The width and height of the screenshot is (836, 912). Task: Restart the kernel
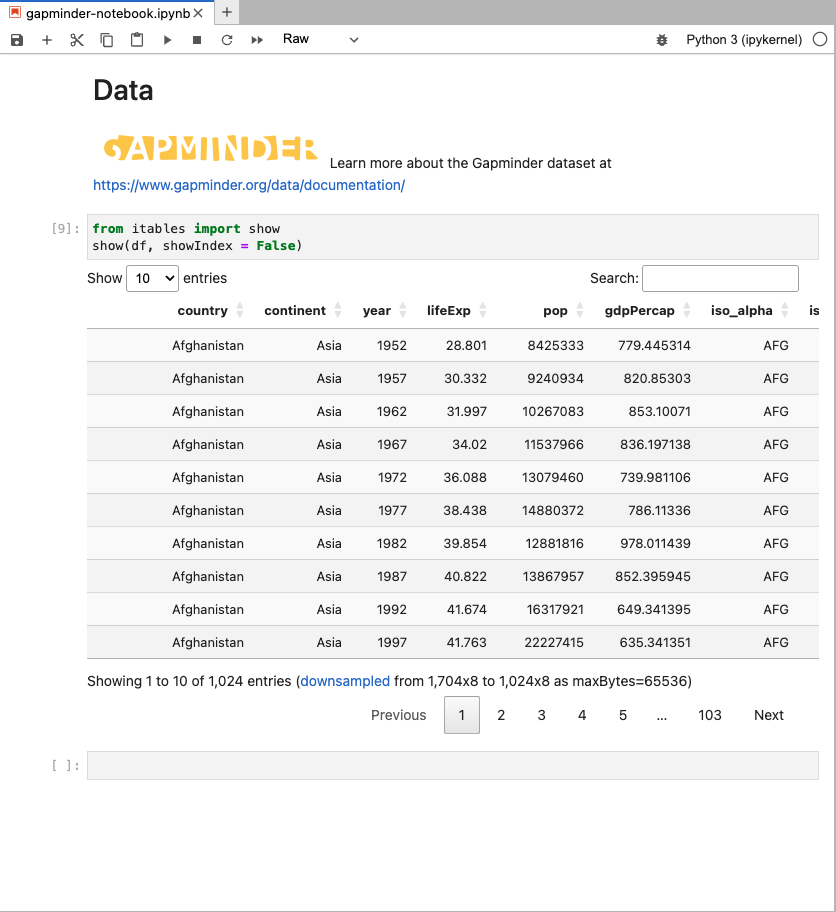[227, 40]
